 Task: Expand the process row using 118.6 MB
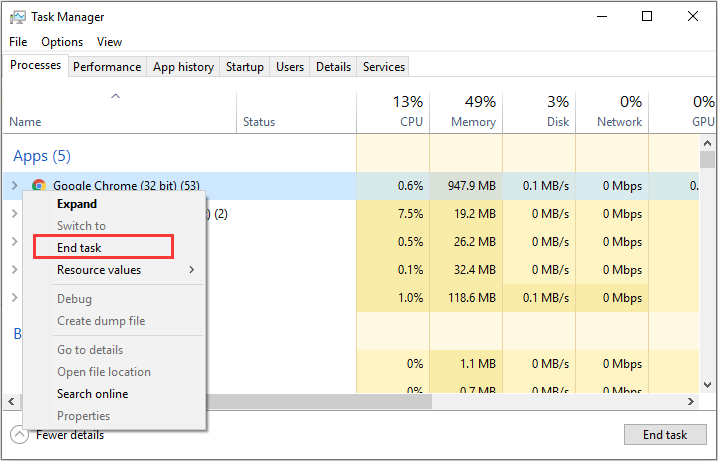tap(14, 298)
